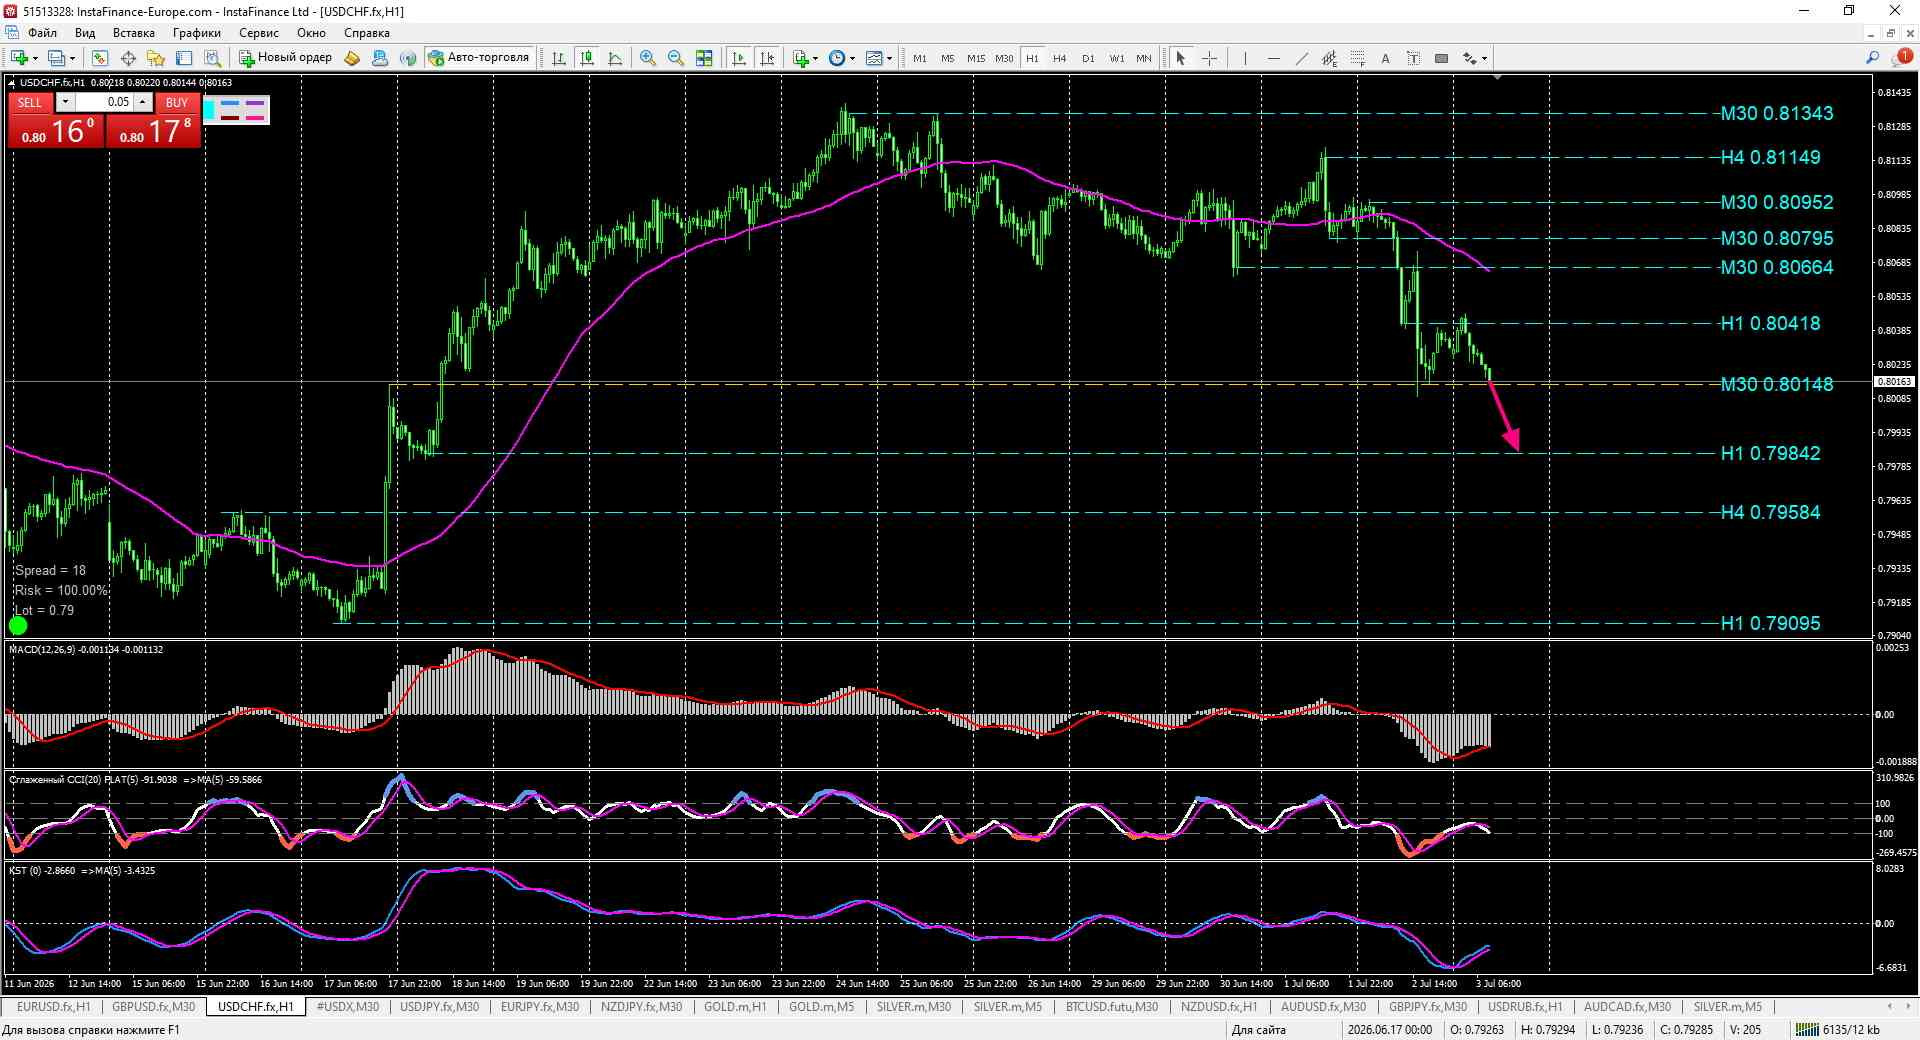Screen dimensions: 1920x1040
Task: Click the SELL one-click button
Action: (x=30, y=102)
